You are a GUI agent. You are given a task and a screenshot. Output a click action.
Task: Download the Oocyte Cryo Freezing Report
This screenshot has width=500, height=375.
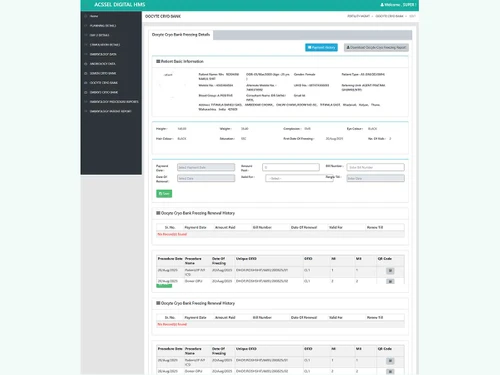coord(376,48)
